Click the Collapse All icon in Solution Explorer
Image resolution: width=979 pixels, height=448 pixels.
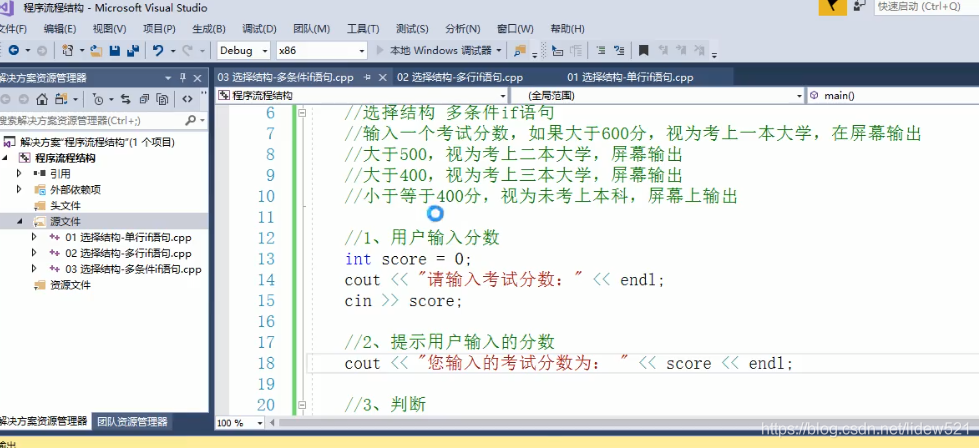(144, 99)
